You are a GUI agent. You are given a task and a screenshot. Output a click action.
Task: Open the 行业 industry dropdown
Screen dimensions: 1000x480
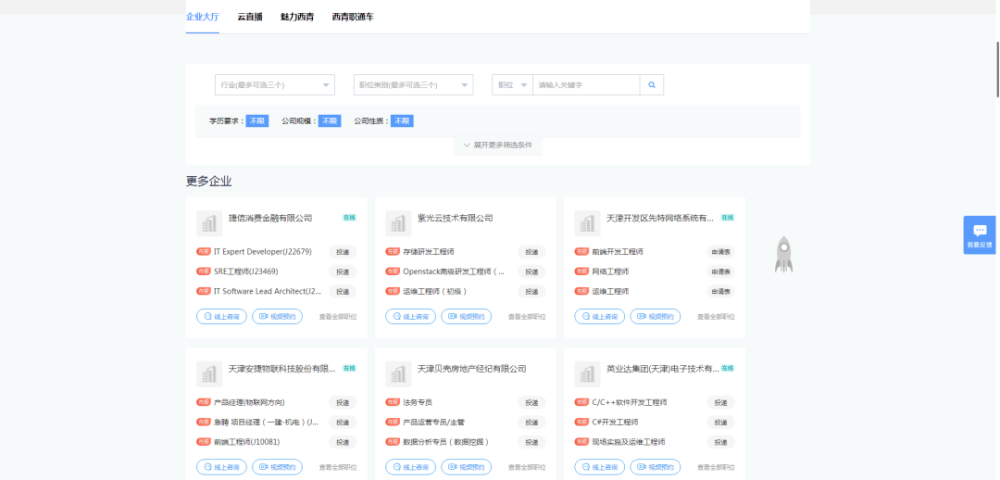[x=274, y=85]
